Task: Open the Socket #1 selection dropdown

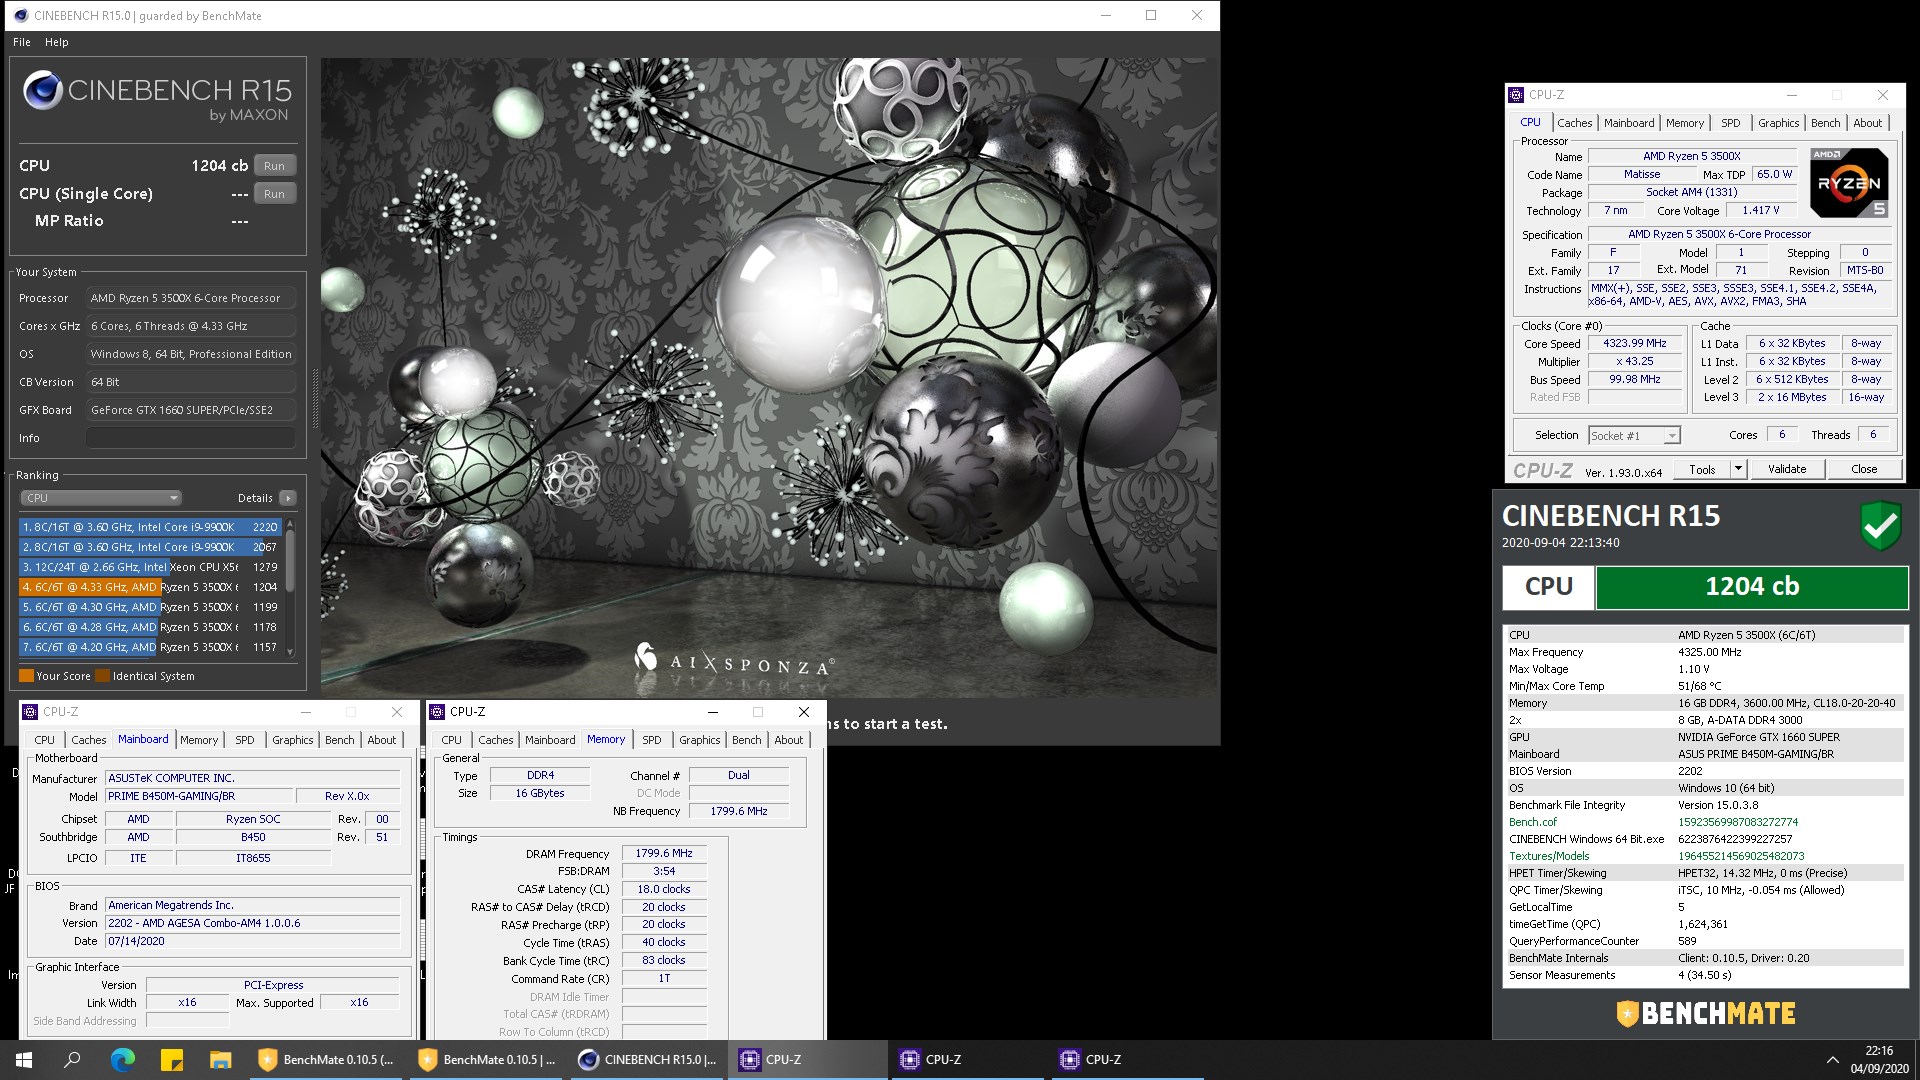Action: (1634, 436)
